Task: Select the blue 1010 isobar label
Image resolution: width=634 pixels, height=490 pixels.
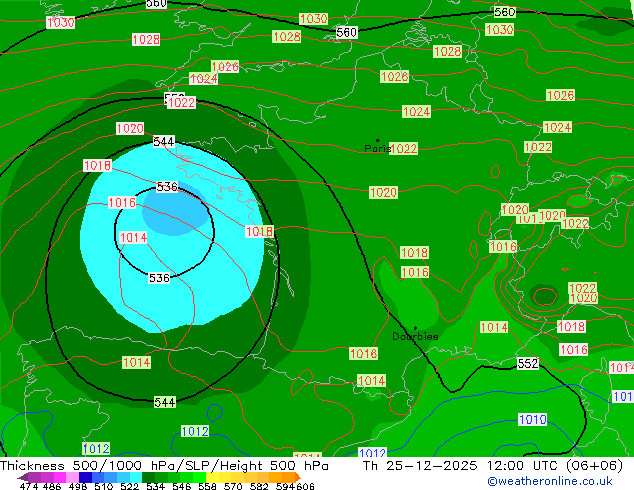Action: coord(533,419)
